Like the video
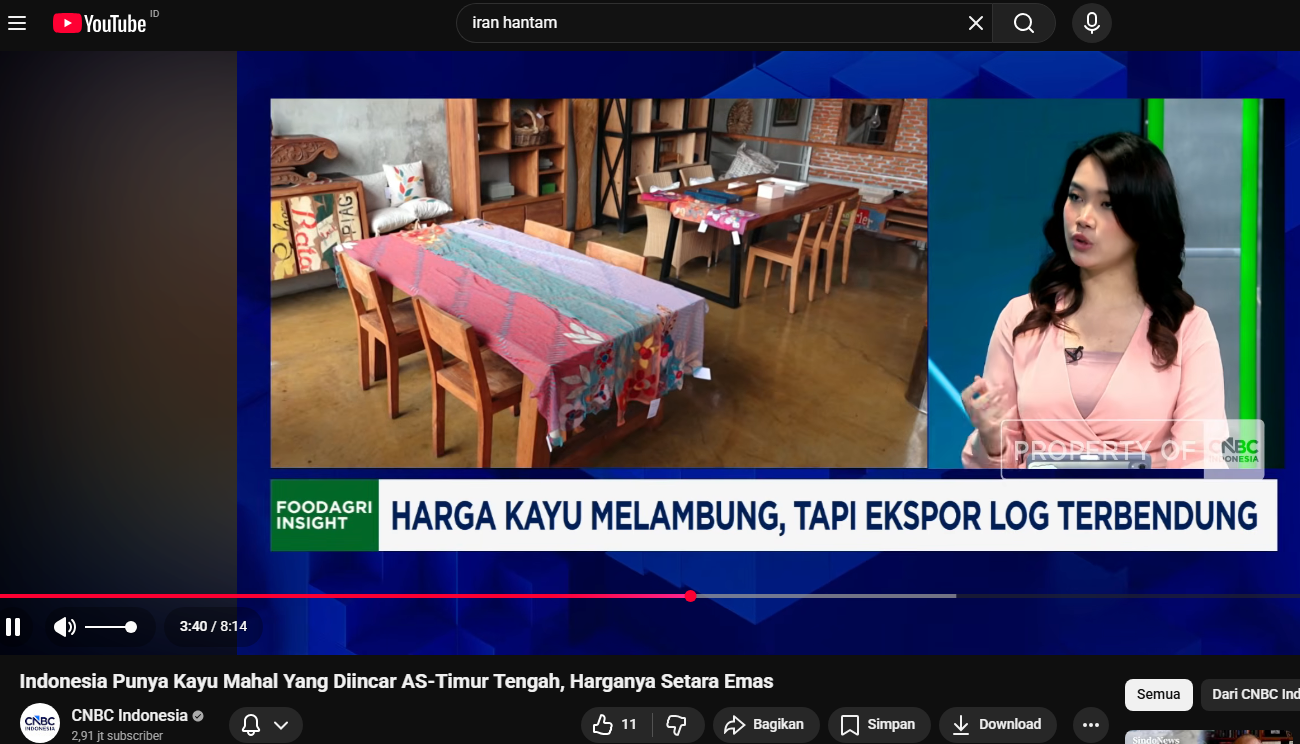 point(615,725)
